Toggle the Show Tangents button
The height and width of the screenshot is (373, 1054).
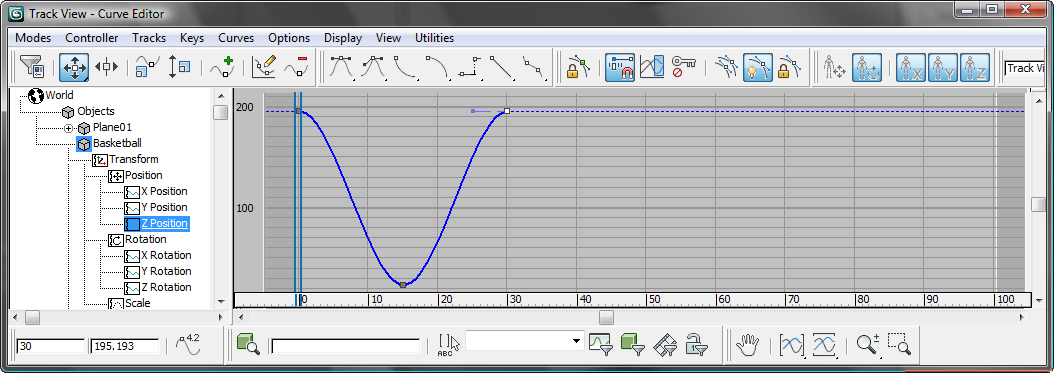pyautogui.click(x=757, y=67)
